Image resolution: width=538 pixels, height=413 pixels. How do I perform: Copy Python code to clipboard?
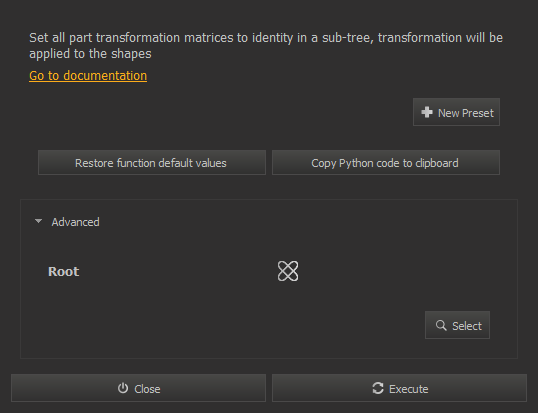(x=386, y=163)
